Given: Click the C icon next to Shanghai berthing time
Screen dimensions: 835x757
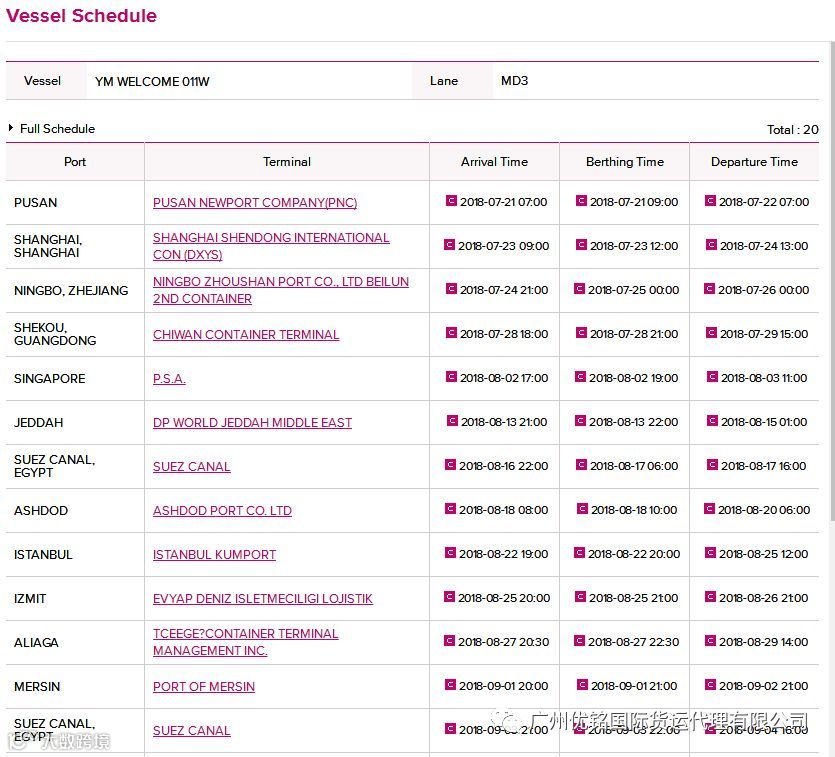Looking at the screenshot, I should (580, 245).
